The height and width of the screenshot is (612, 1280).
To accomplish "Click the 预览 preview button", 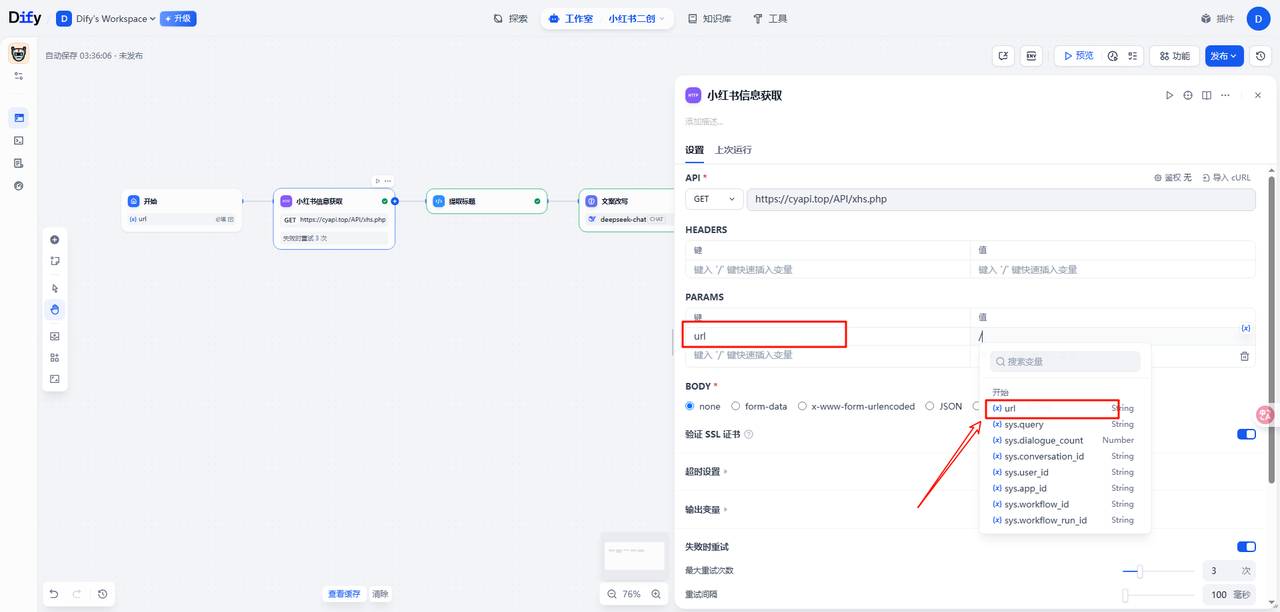I will 1078,56.
